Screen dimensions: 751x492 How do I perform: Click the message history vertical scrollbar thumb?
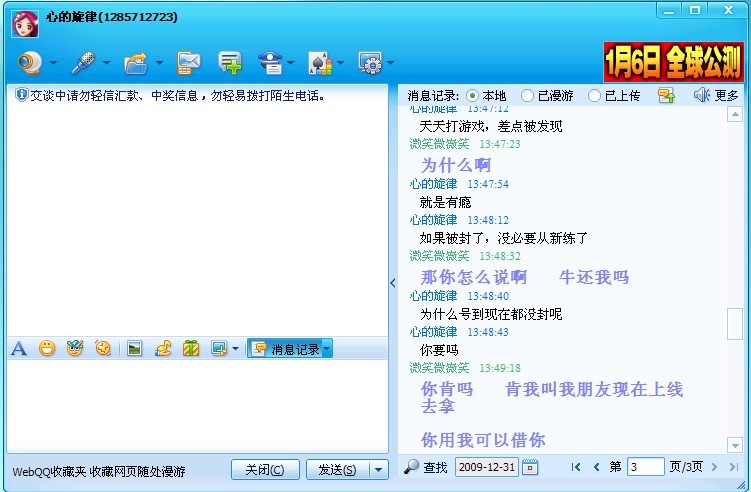coord(735,324)
